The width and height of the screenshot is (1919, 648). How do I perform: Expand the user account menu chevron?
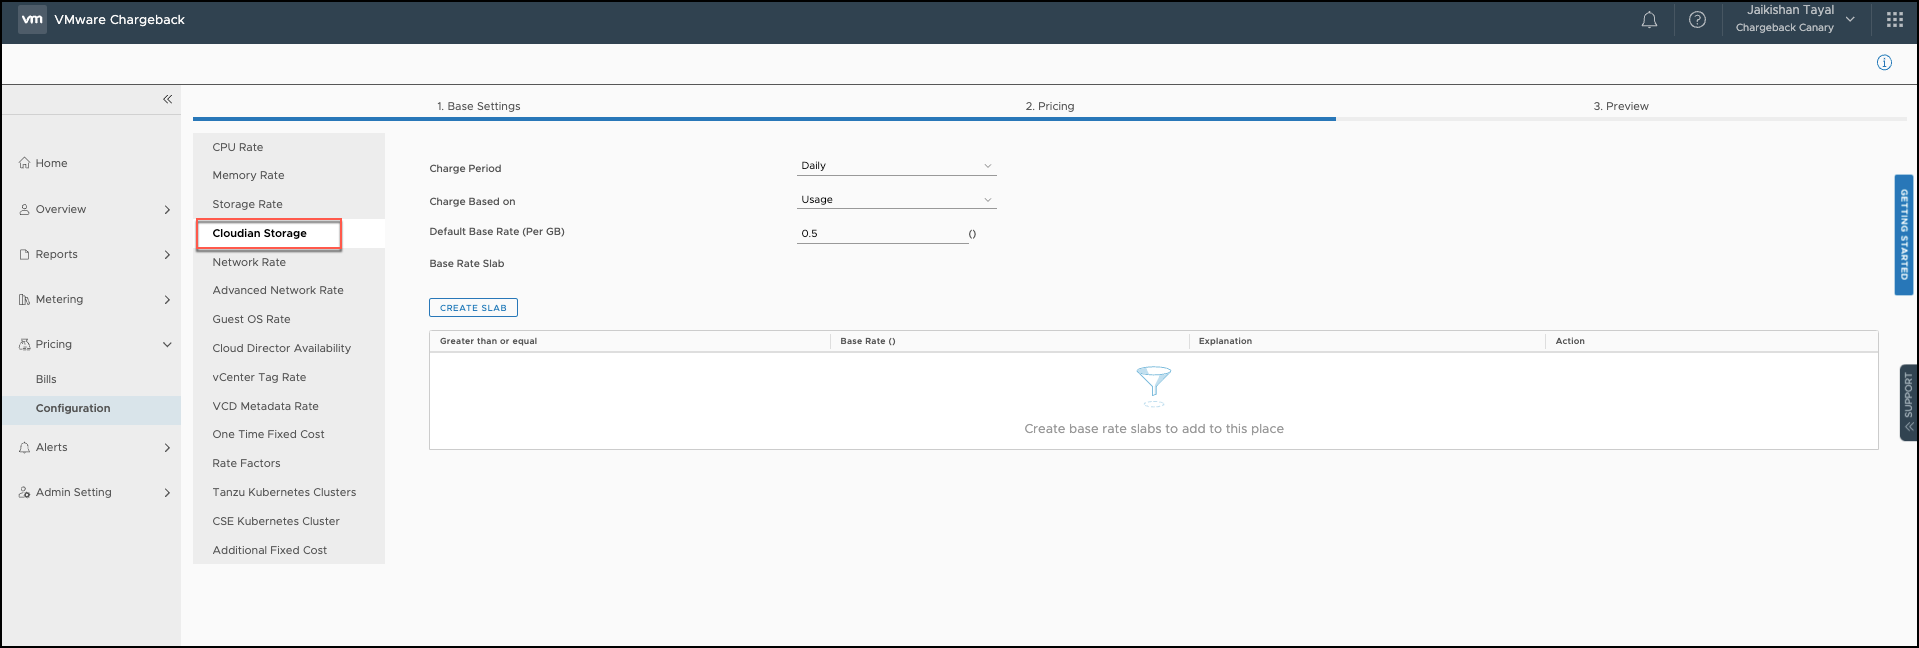(x=1850, y=19)
